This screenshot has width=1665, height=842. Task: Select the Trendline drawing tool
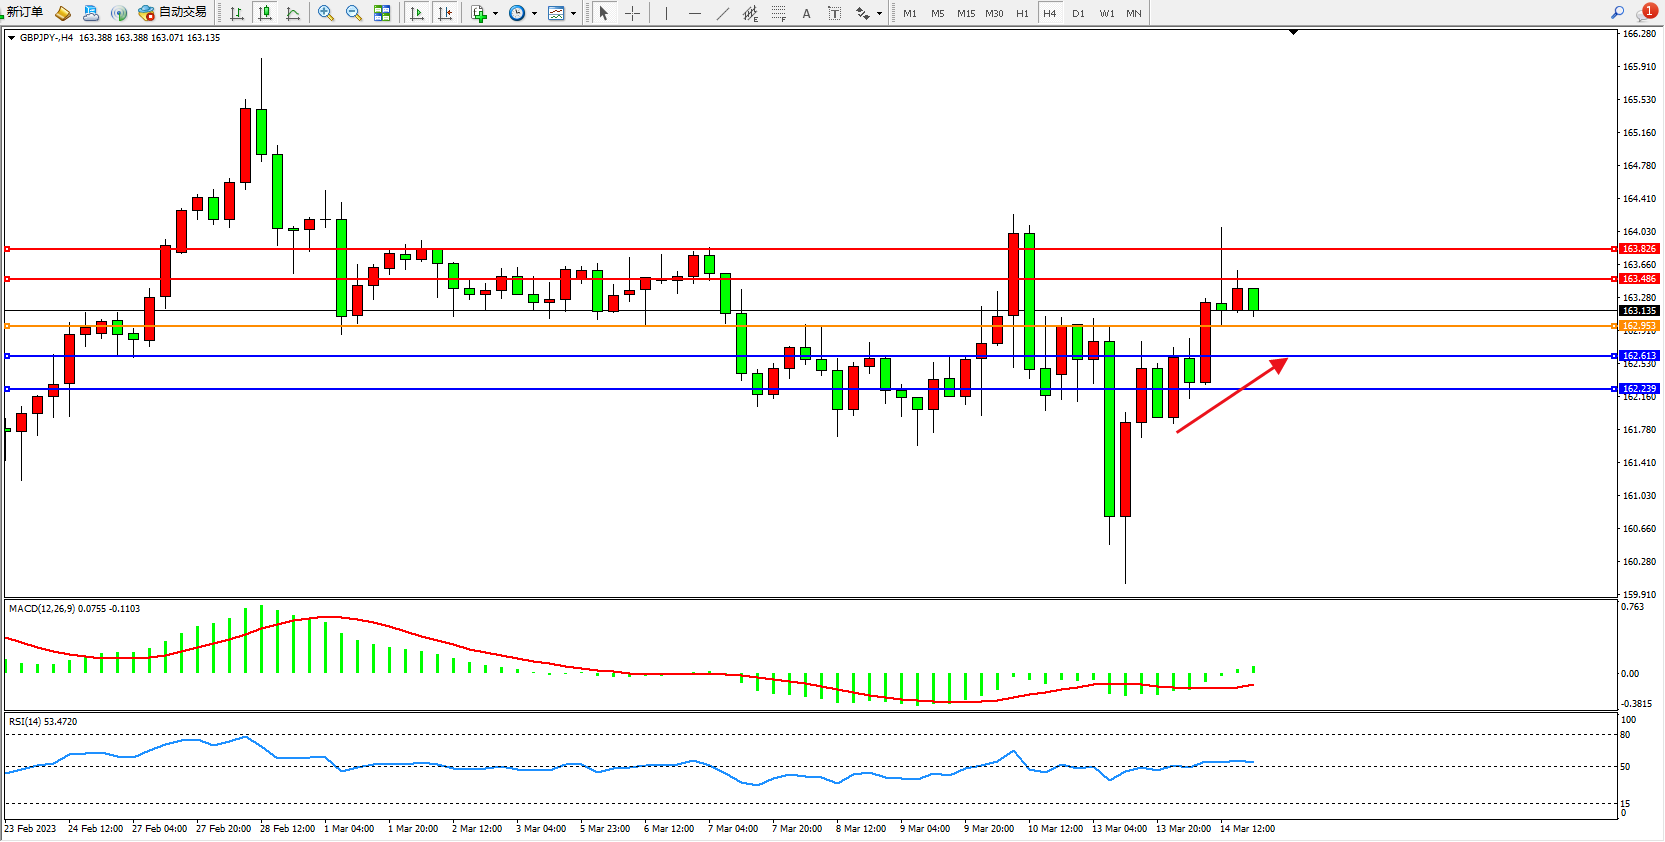(x=722, y=13)
